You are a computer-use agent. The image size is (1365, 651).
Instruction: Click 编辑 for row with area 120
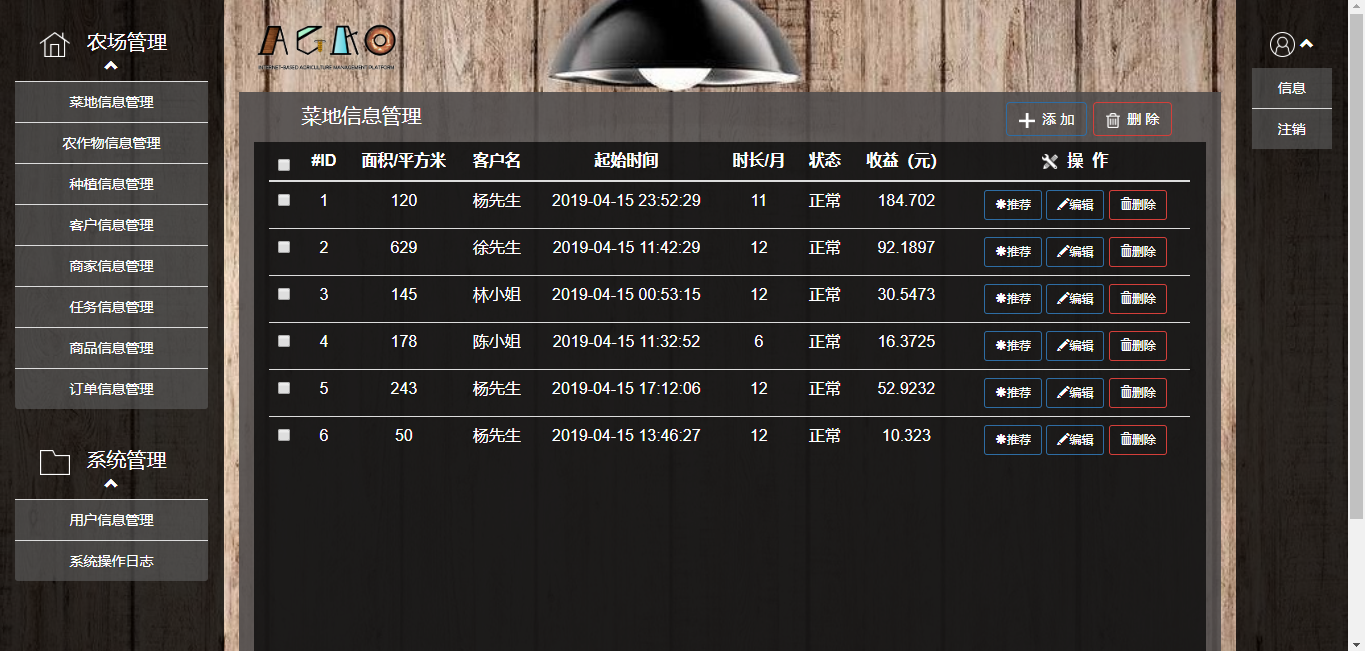pyautogui.click(x=1075, y=205)
